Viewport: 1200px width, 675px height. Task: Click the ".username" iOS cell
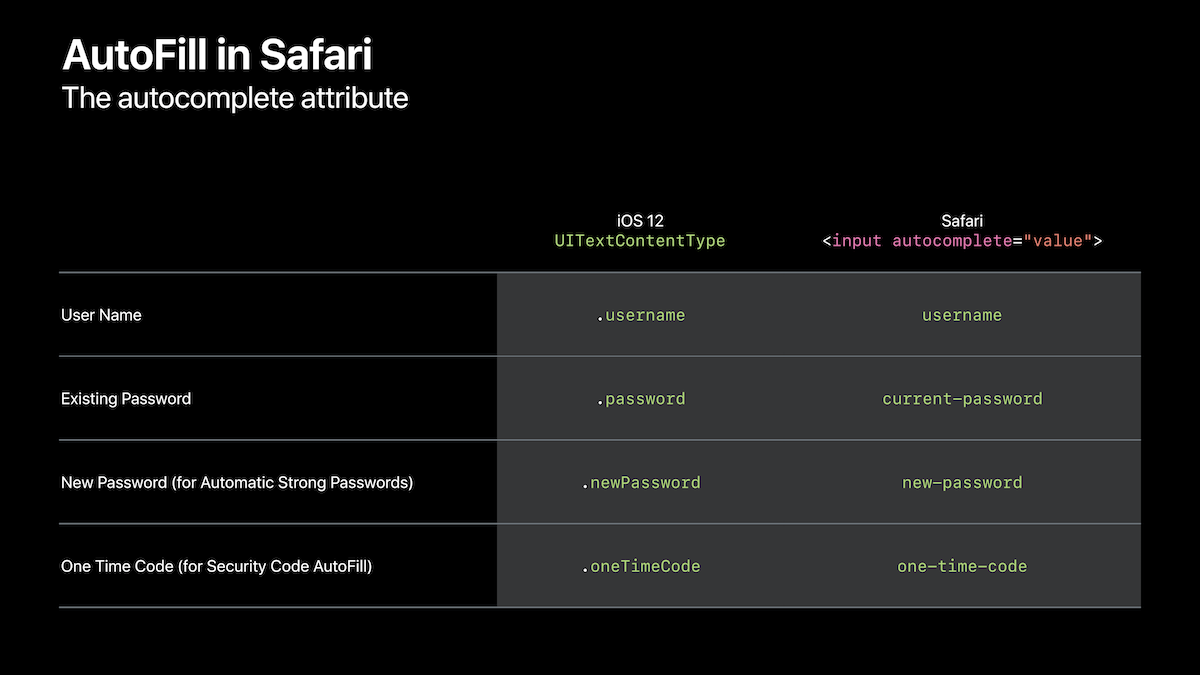(x=641, y=315)
